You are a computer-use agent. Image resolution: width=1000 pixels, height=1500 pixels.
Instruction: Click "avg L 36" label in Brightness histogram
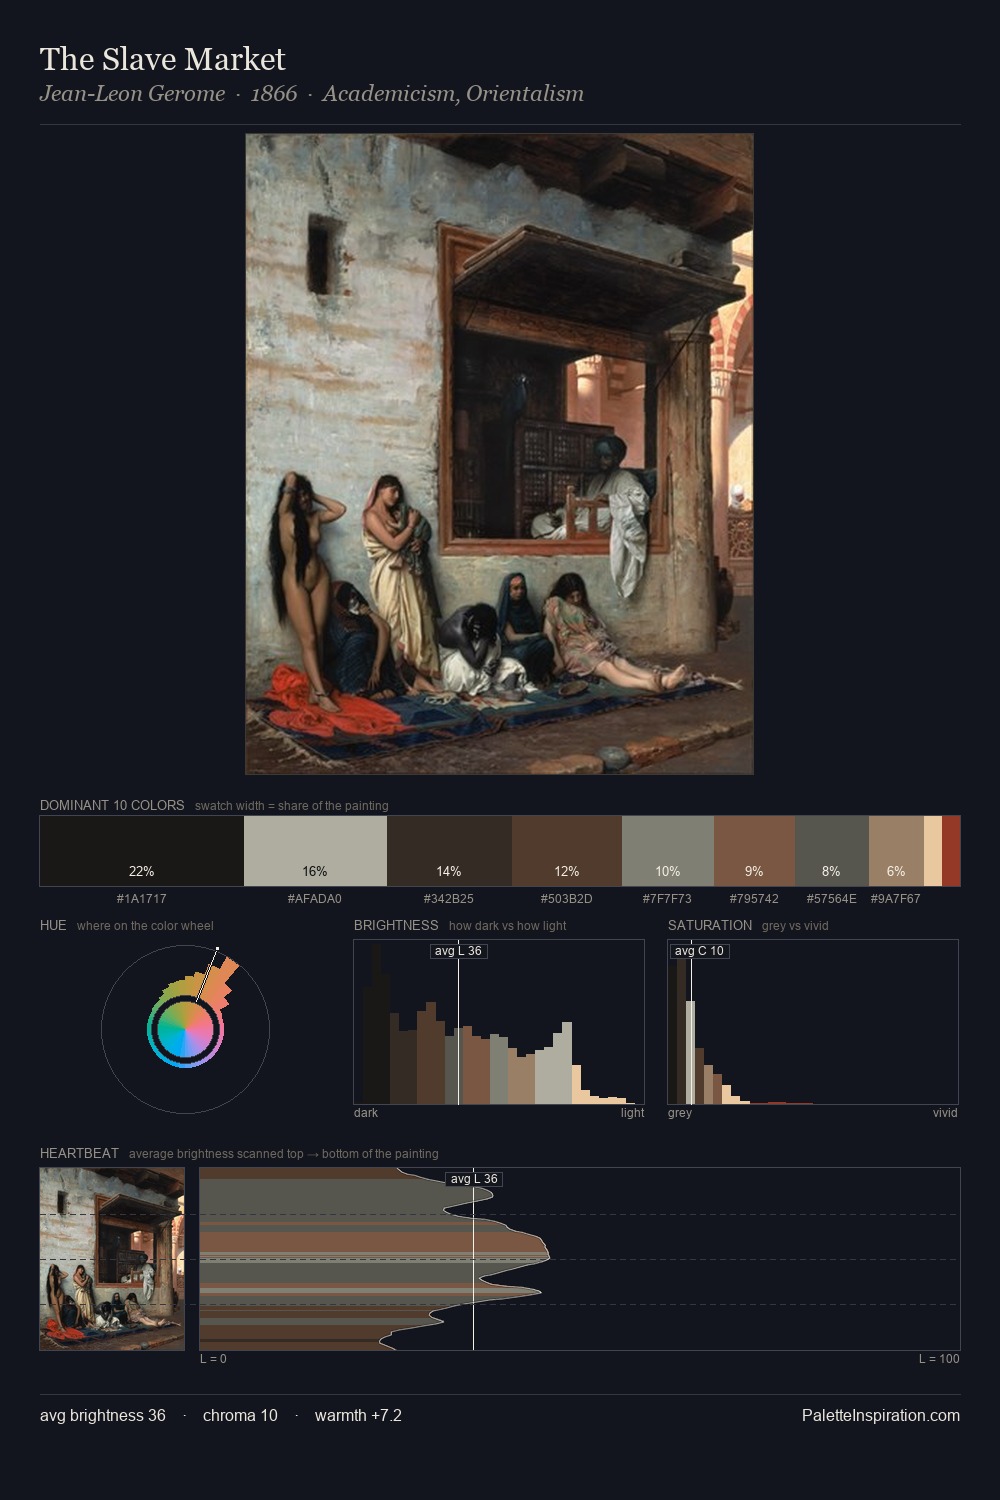coord(459,951)
